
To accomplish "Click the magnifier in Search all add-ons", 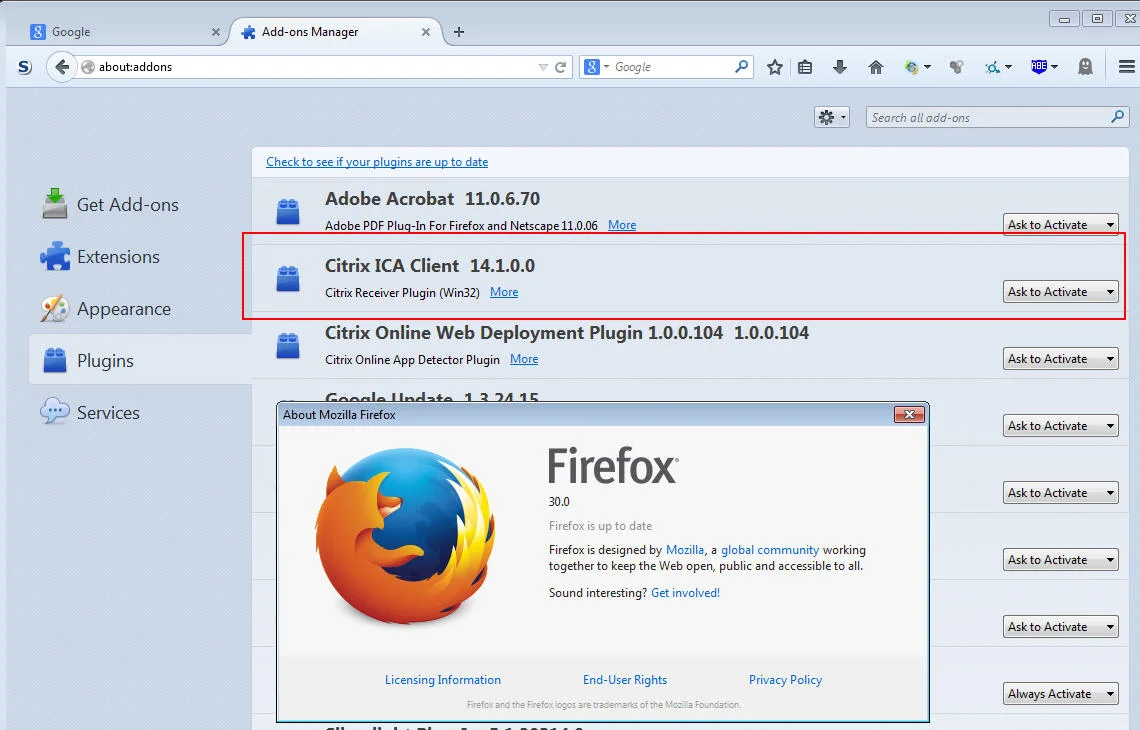I will click(x=1117, y=116).
